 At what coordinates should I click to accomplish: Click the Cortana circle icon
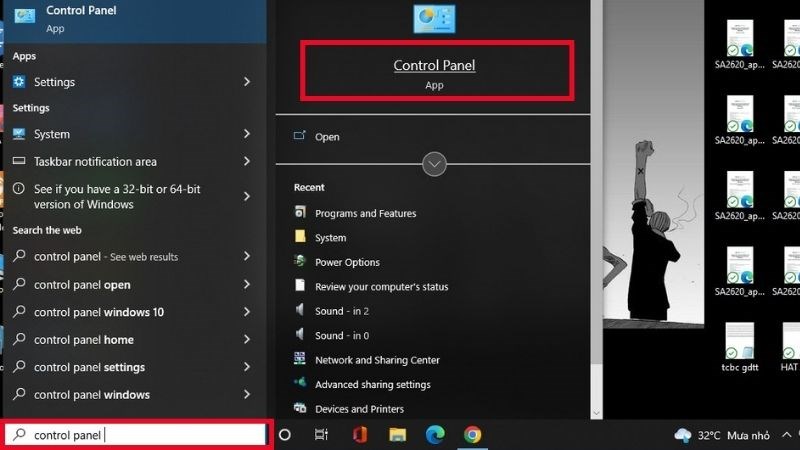pos(285,435)
